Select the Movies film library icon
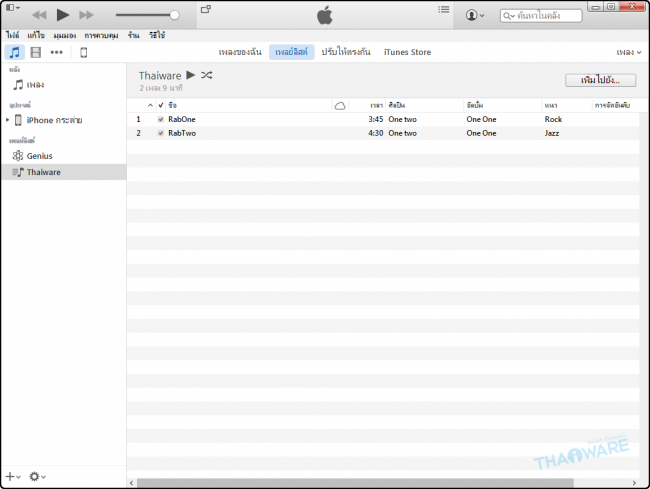Viewport: 650px width, 489px height. coord(36,53)
